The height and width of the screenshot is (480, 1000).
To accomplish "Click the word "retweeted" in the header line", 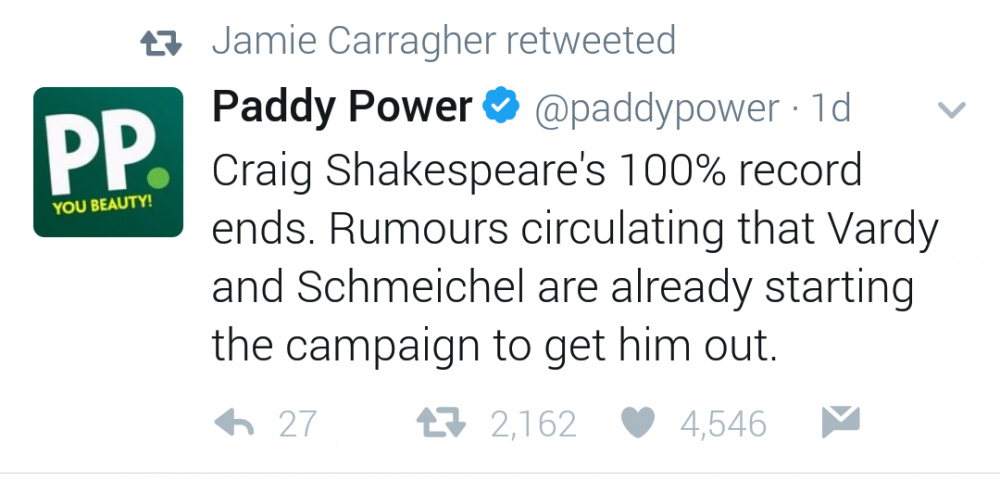I will 590,40.
